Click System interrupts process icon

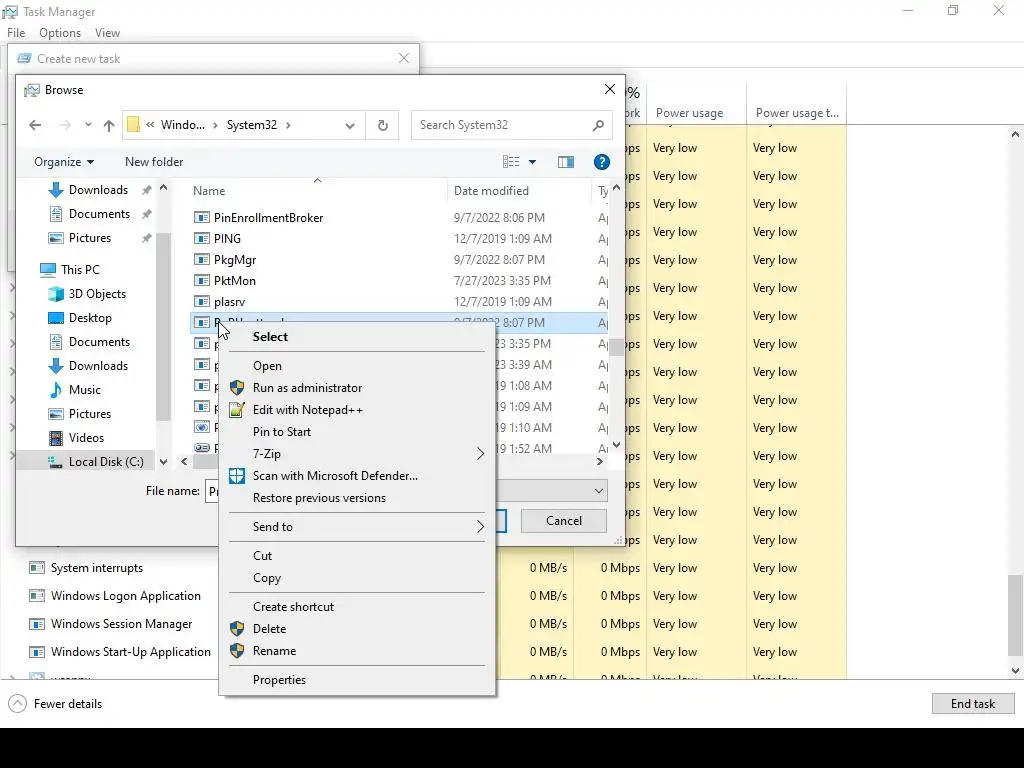(x=37, y=568)
